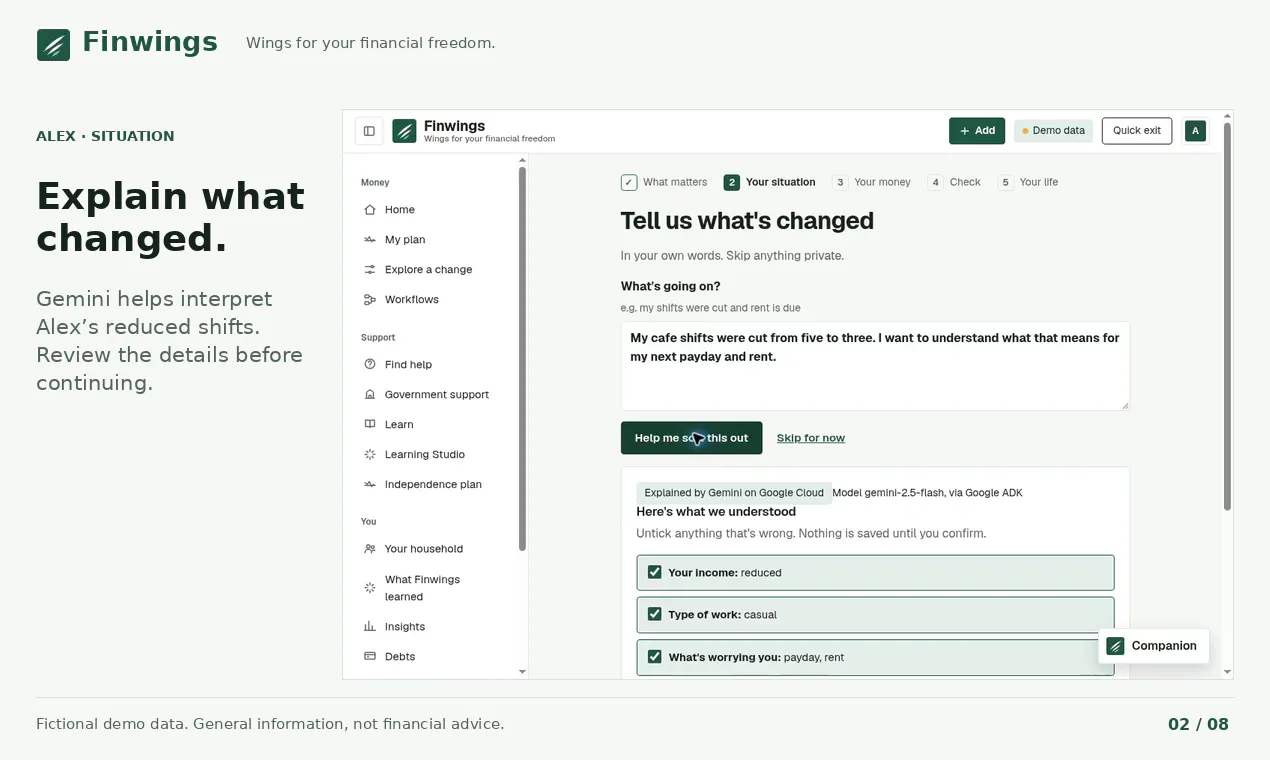Screen dimensions: 1270x760
Task: Click the Explained by Gemini on Google Cloud tag
Action: [x=734, y=493]
